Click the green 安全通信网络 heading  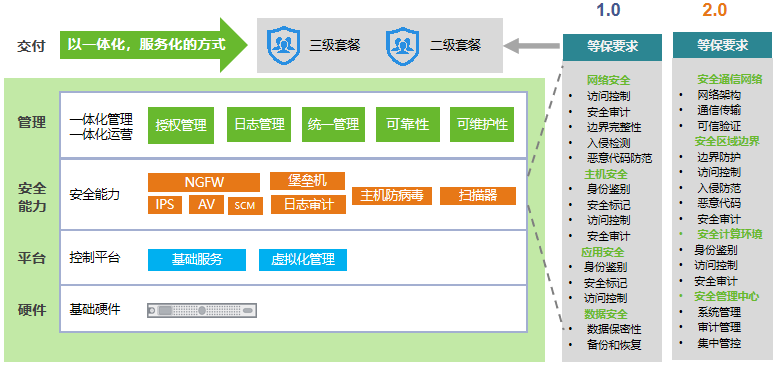point(730,79)
